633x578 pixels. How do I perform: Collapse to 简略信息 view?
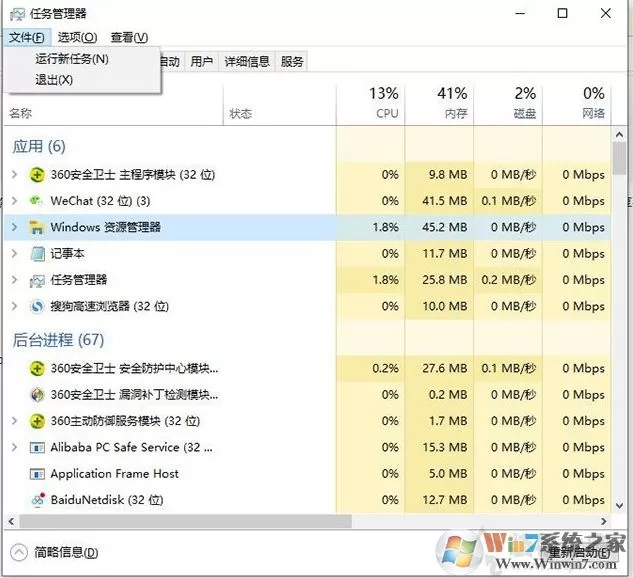pyautogui.click(x=54, y=552)
